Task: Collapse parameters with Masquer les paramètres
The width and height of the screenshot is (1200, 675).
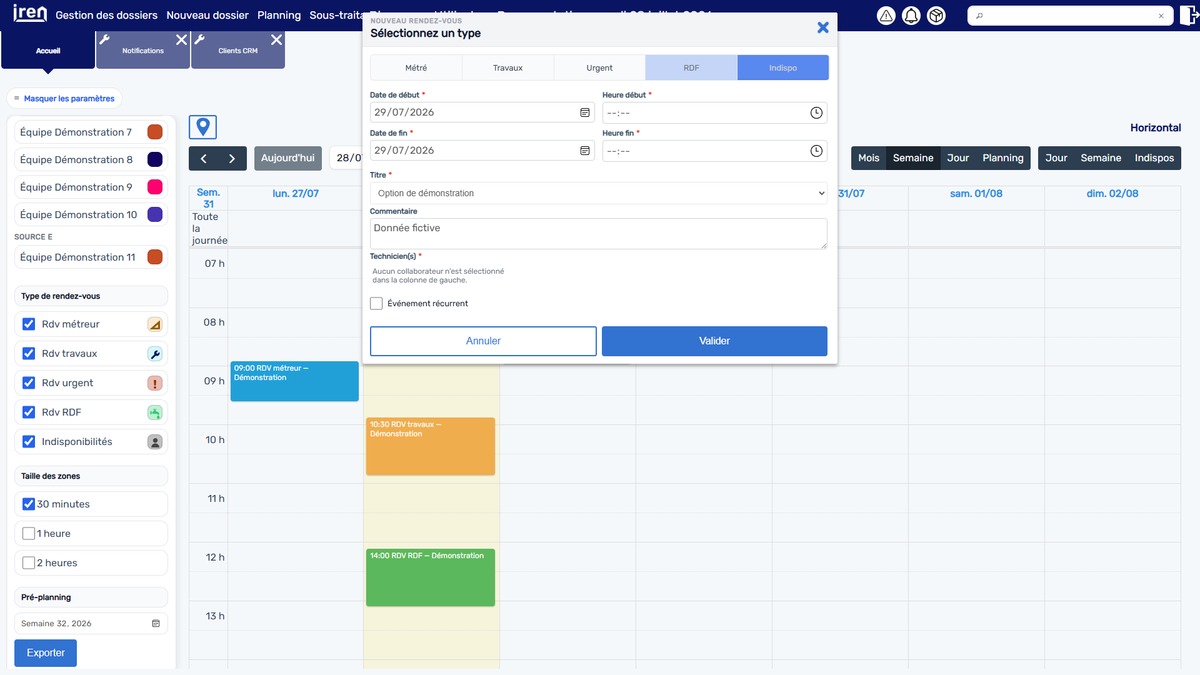Action: tap(64, 98)
